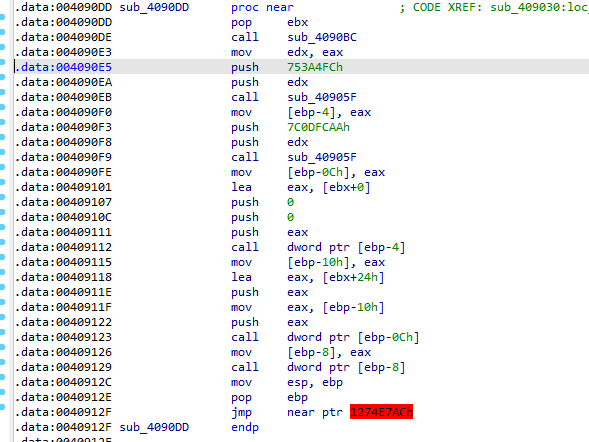
Task: Select the address .data:004090E5 on highlighted line
Action: 63,67
